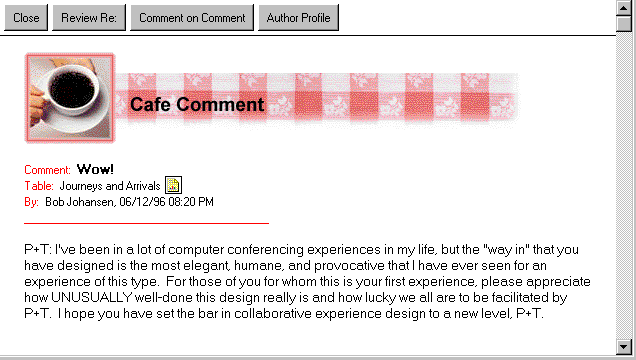Click the Close button
The width and height of the screenshot is (636, 360).
[x=26, y=18]
